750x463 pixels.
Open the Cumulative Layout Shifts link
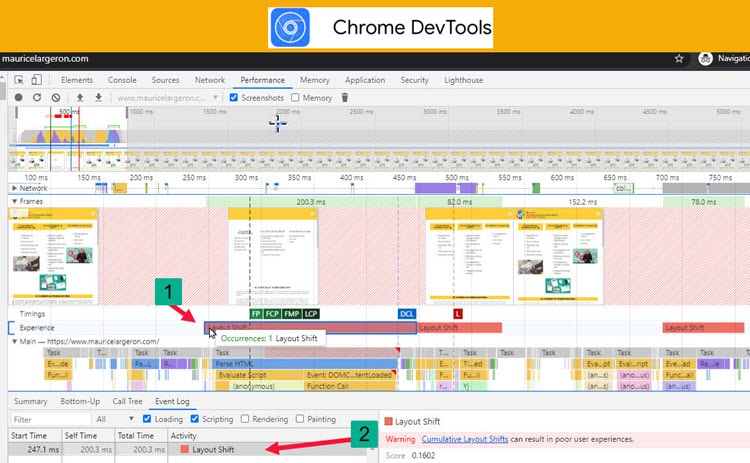click(x=464, y=439)
